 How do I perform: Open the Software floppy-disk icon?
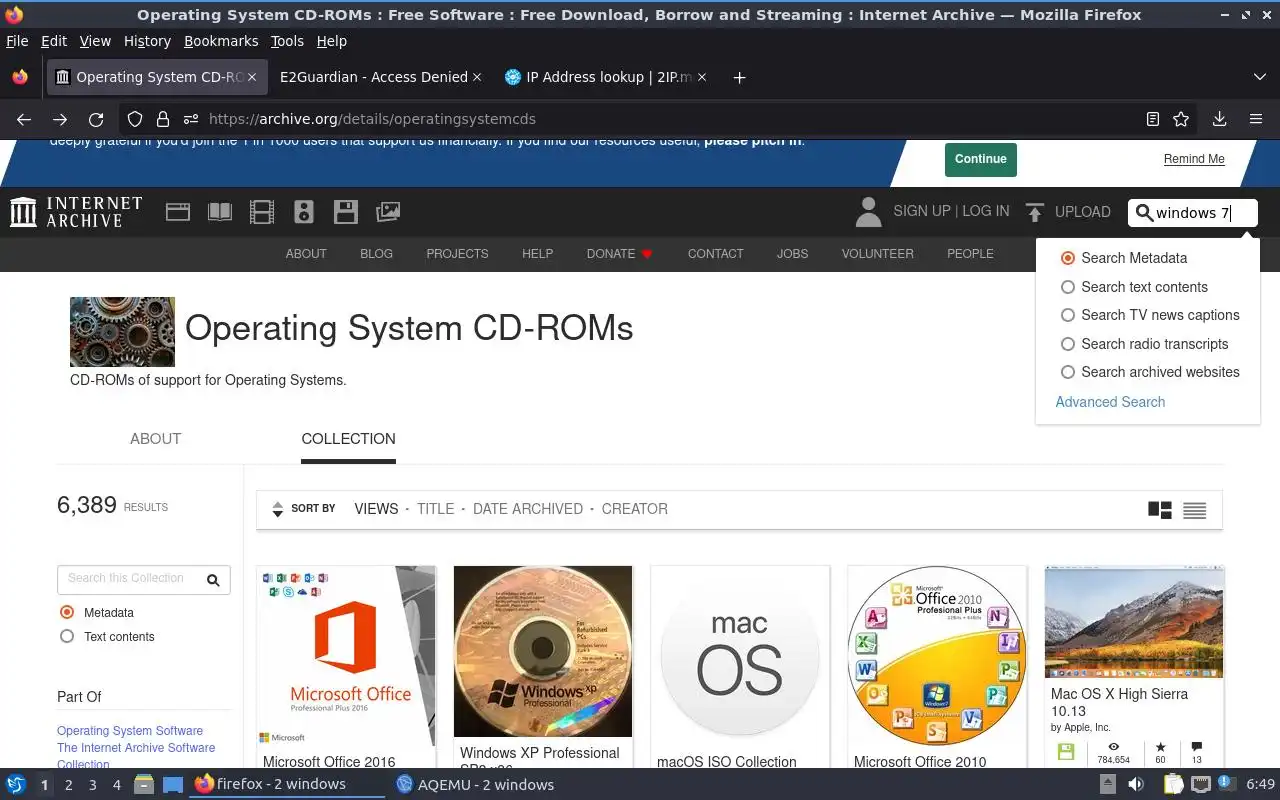coord(346,212)
